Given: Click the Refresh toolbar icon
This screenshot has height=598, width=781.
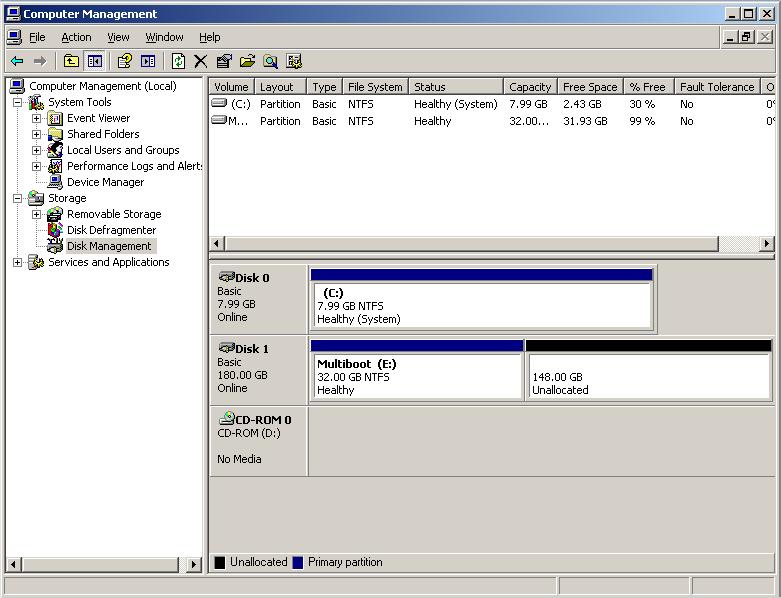Looking at the screenshot, I should click(178, 61).
